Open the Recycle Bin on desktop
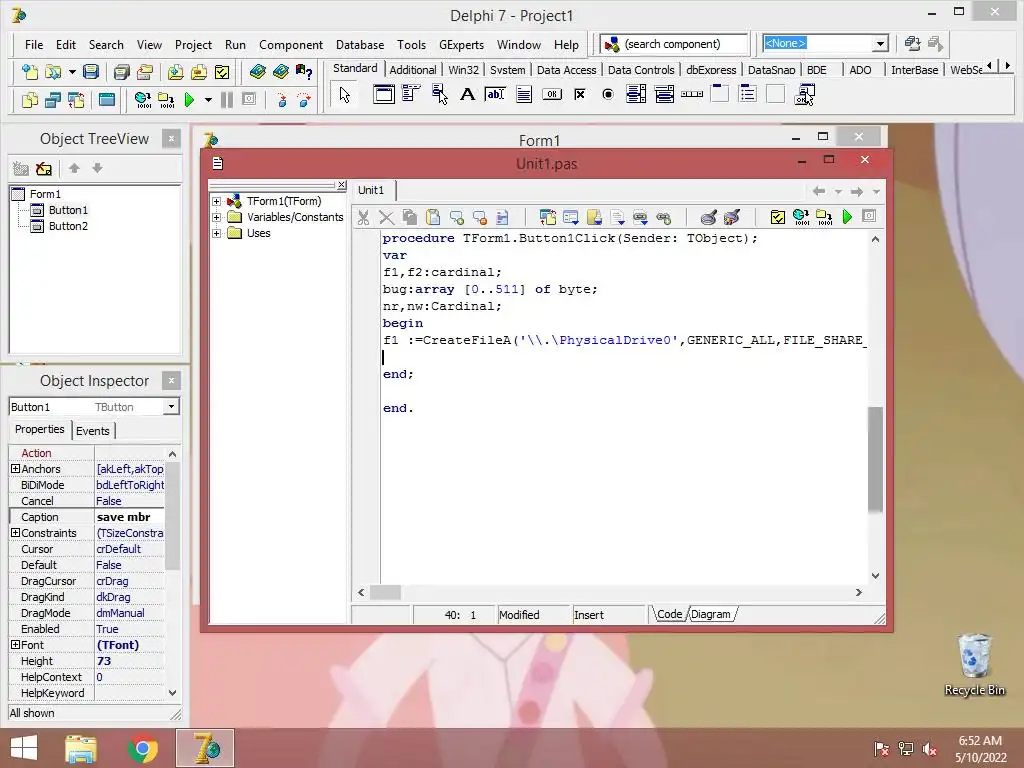The width and height of the screenshot is (1024, 768). (974, 665)
